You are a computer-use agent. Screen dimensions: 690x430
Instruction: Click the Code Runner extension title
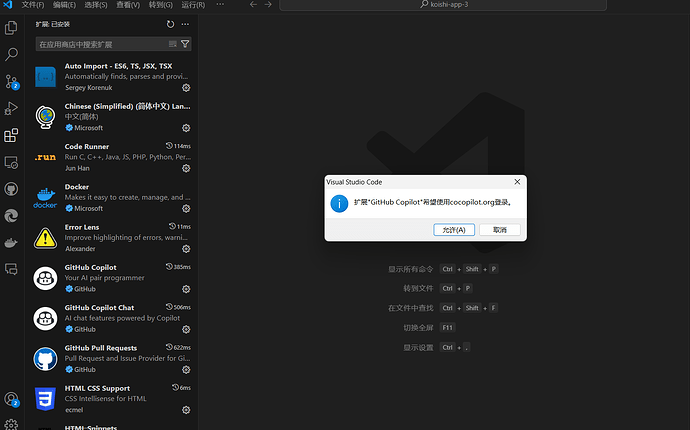click(x=87, y=147)
